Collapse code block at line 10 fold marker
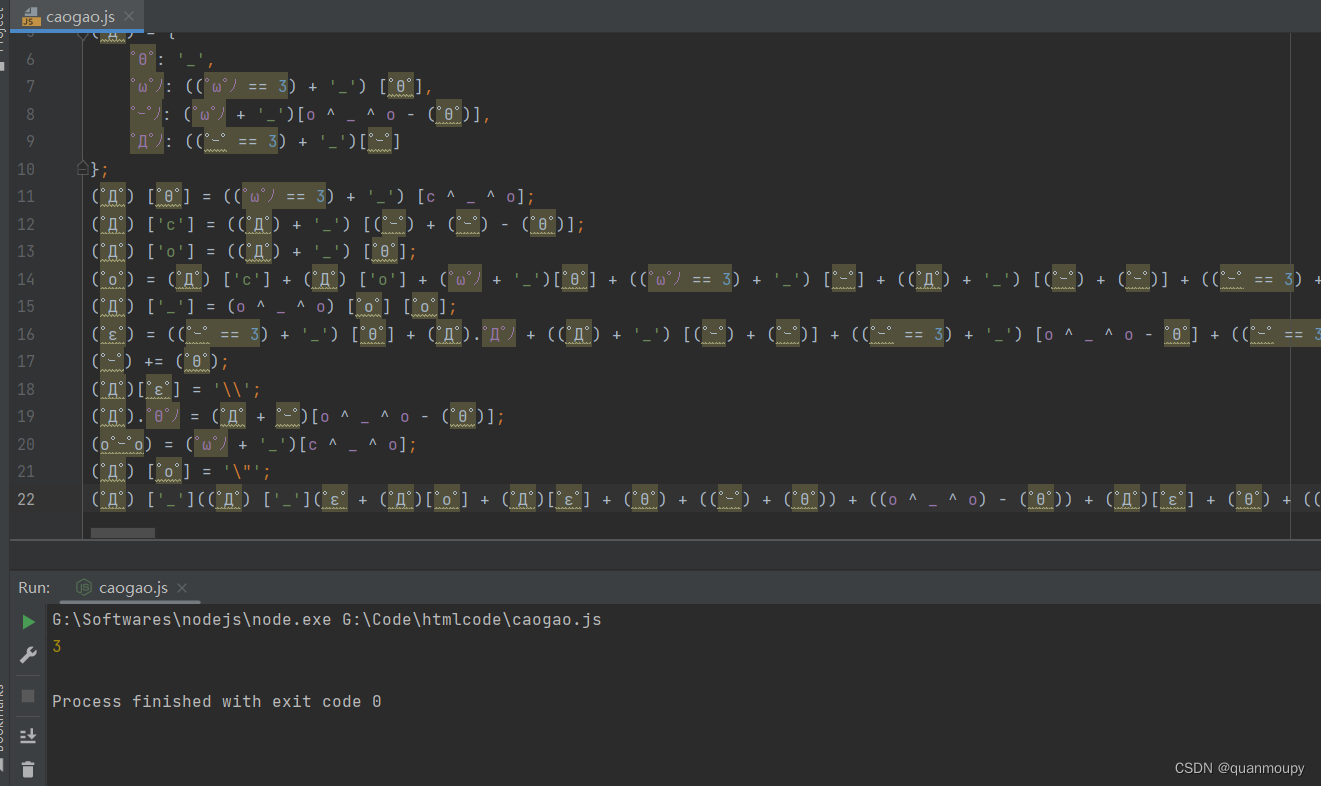This screenshot has width=1321, height=786. (83, 168)
